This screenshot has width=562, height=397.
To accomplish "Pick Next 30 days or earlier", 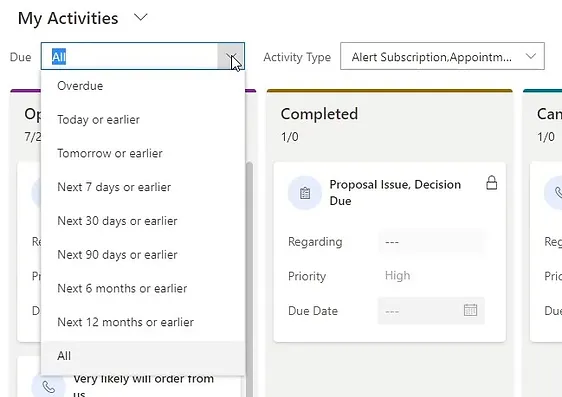I will pyautogui.click(x=143, y=221).
